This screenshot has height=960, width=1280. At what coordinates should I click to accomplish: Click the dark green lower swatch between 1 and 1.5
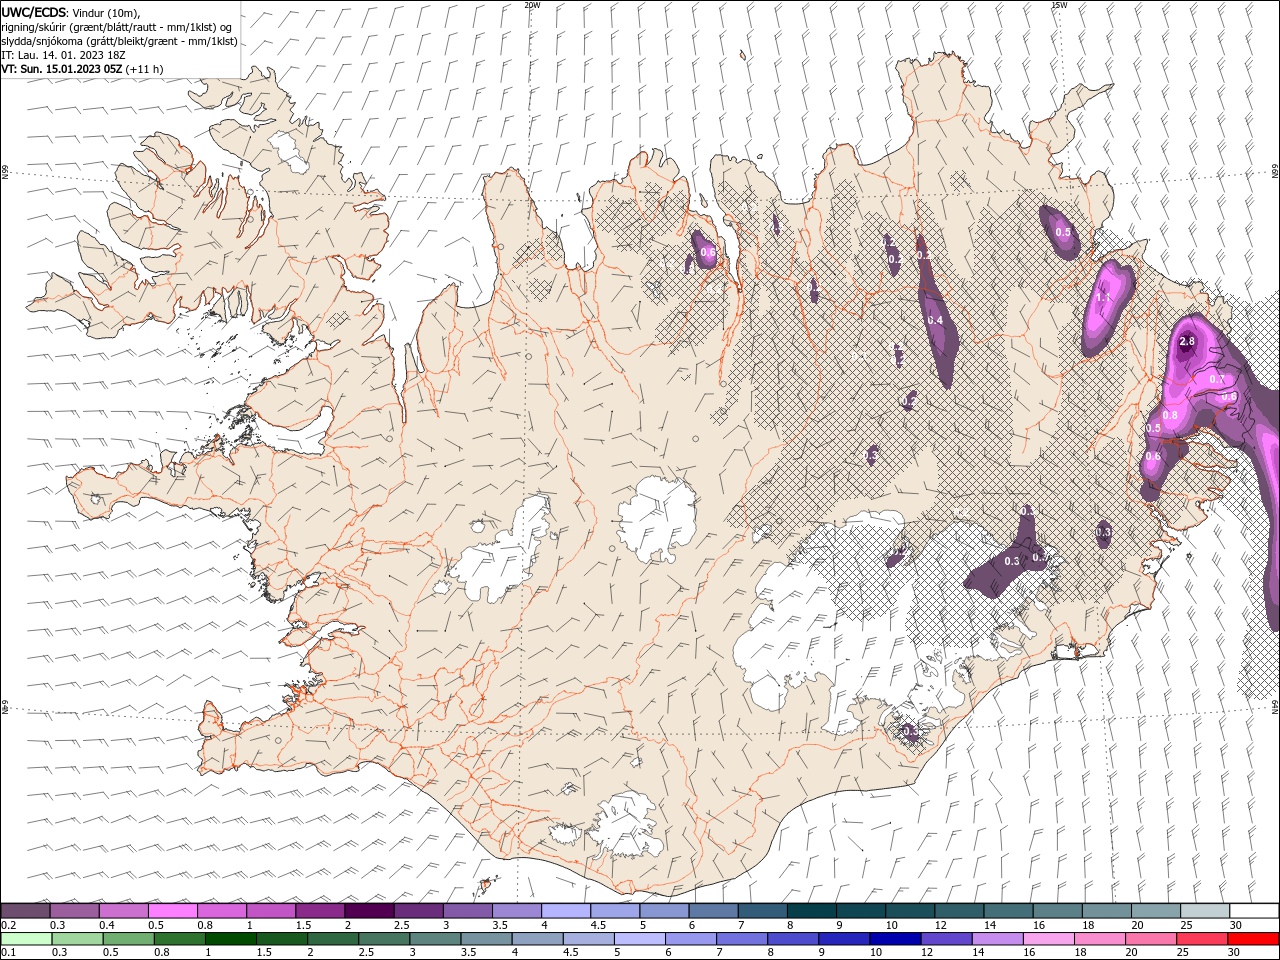pyautogui.click(x=230, y=939)
